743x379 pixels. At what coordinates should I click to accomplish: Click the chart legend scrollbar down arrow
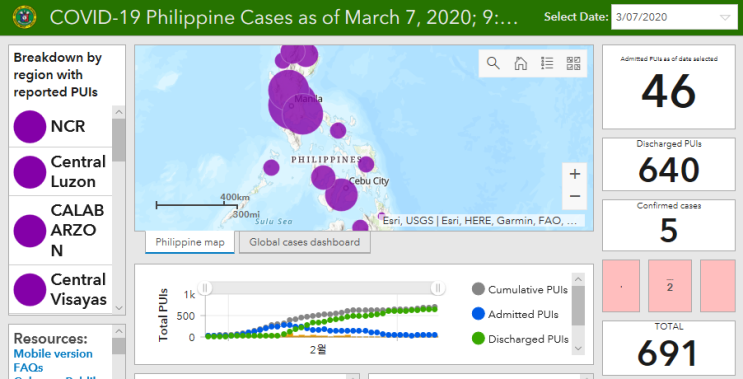point(578,348)
